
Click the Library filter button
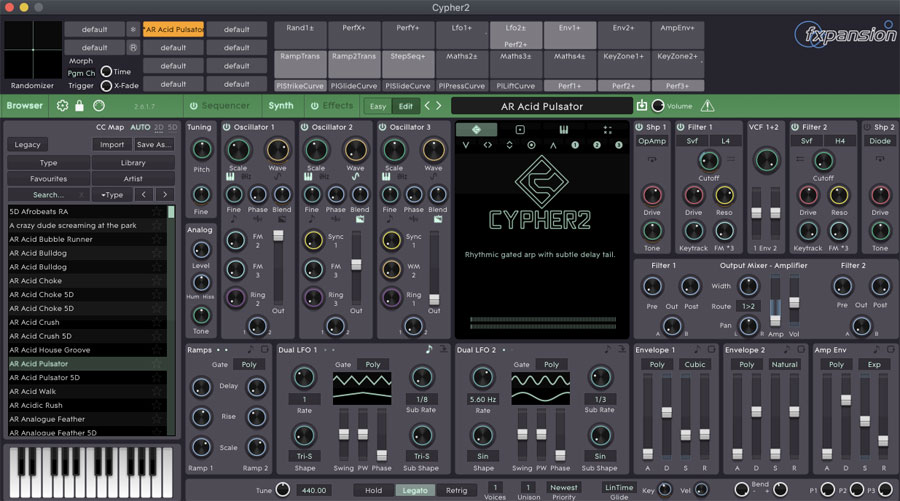click(133, 162)
